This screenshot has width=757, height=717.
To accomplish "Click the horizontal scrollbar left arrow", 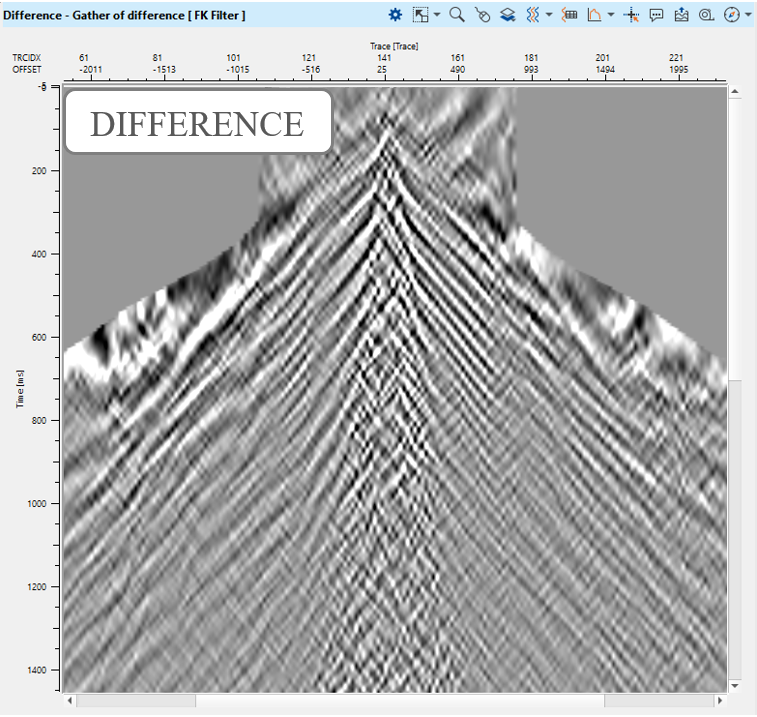I will 70,700.
